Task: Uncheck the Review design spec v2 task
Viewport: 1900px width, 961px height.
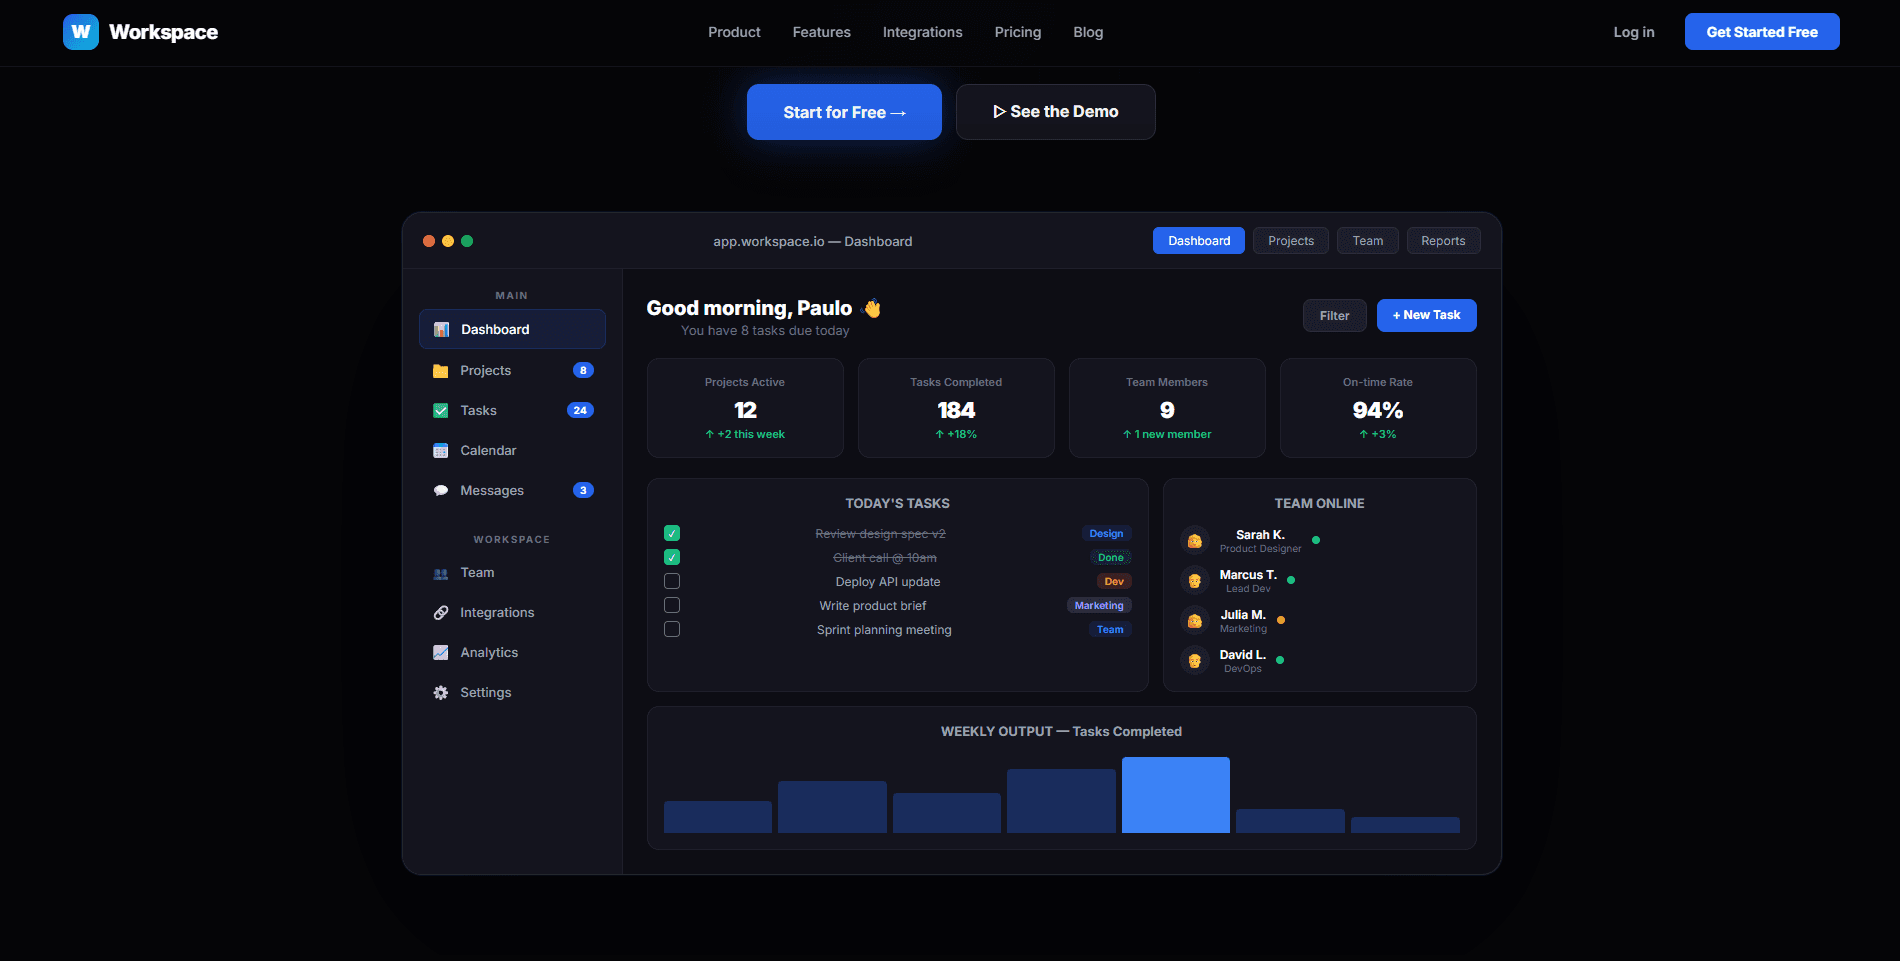Action: pyautogui.click(x=672, y=533)
